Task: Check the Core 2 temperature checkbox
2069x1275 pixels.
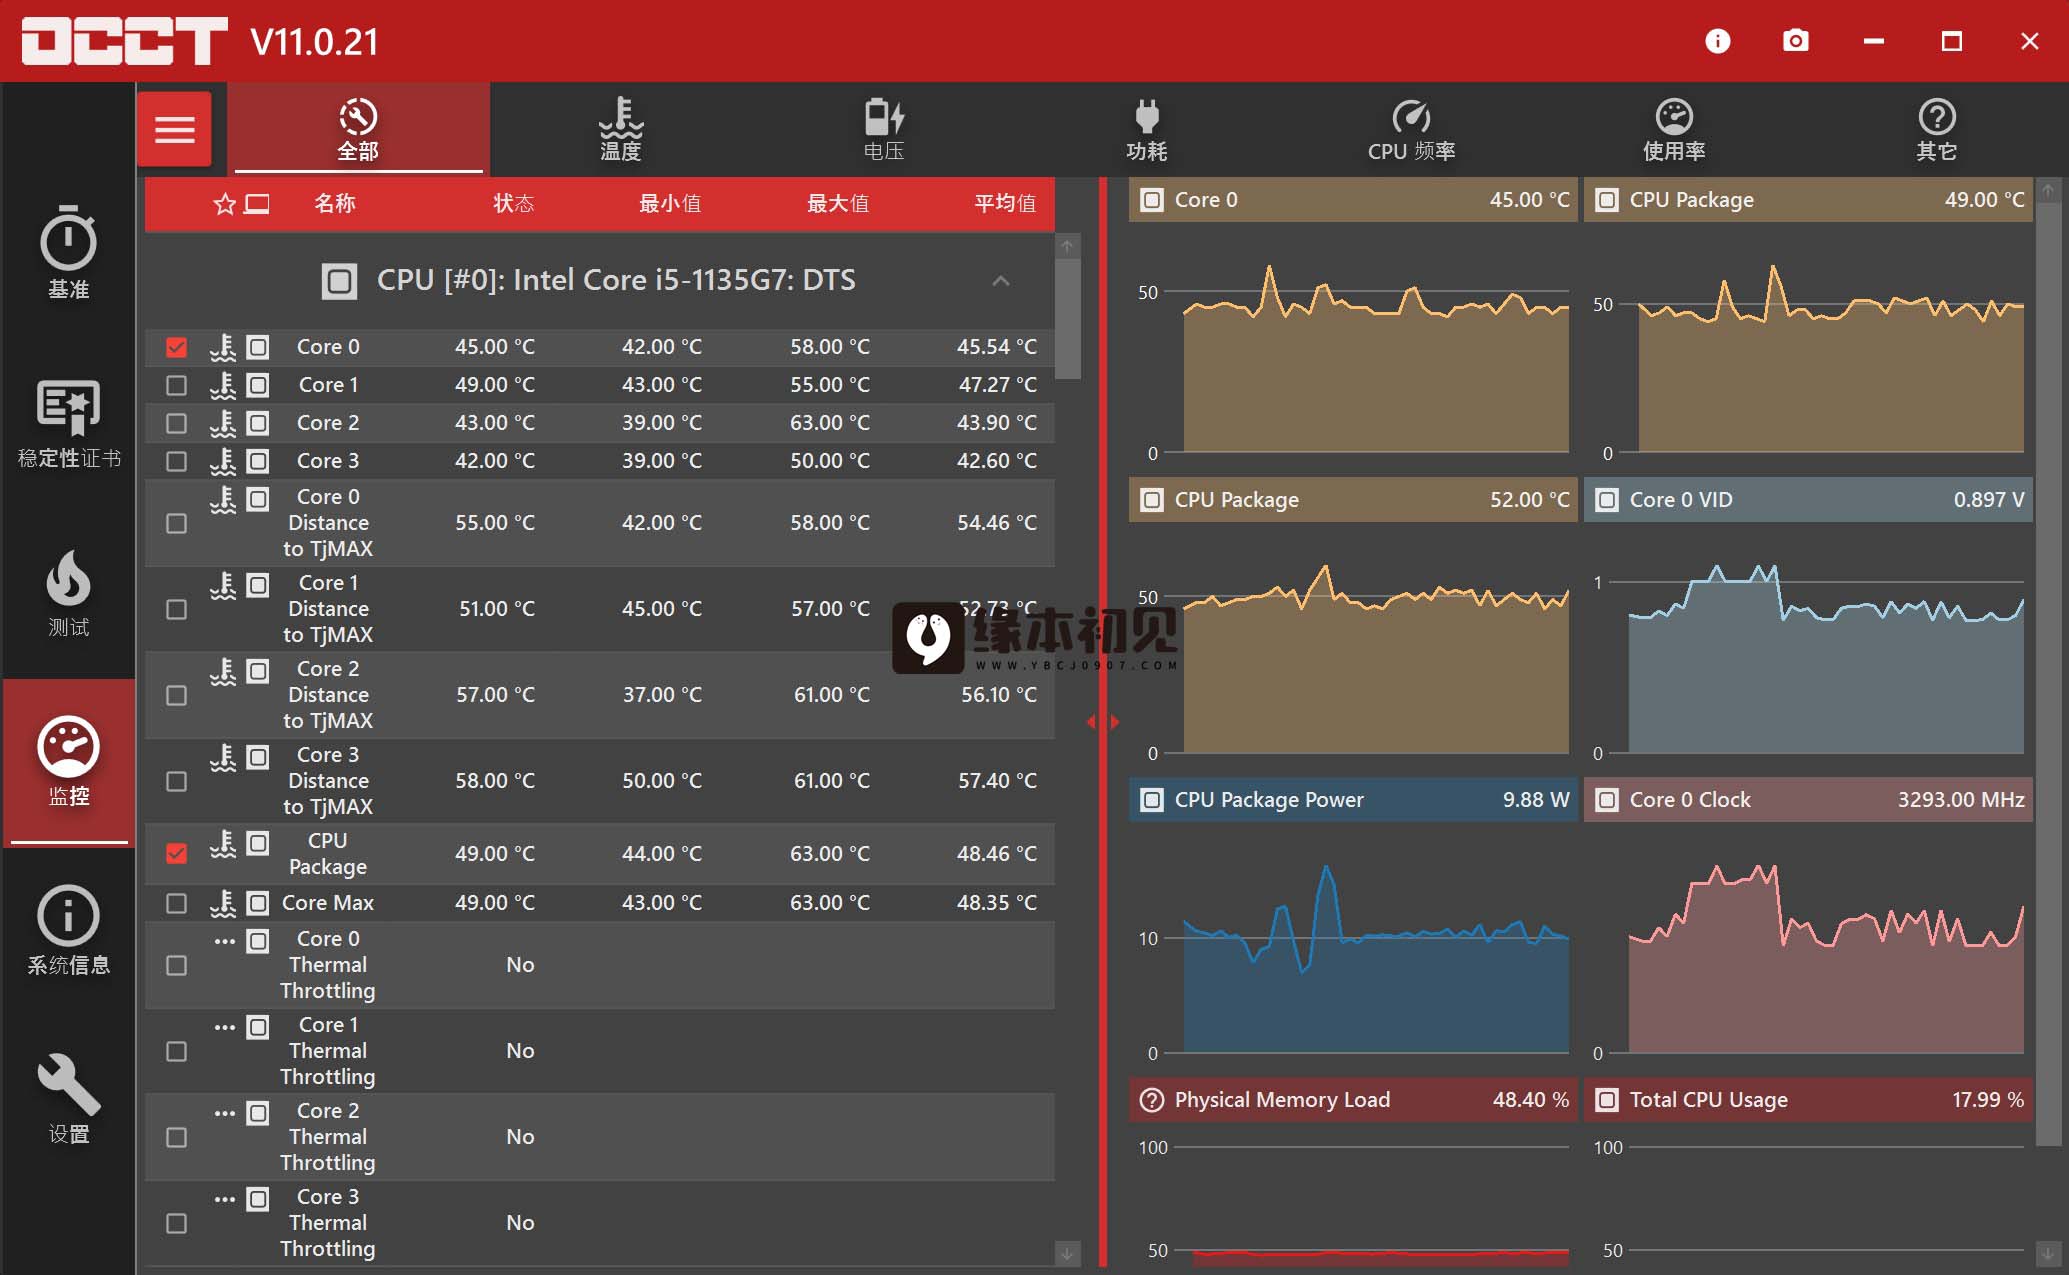Action: [176, 423]
